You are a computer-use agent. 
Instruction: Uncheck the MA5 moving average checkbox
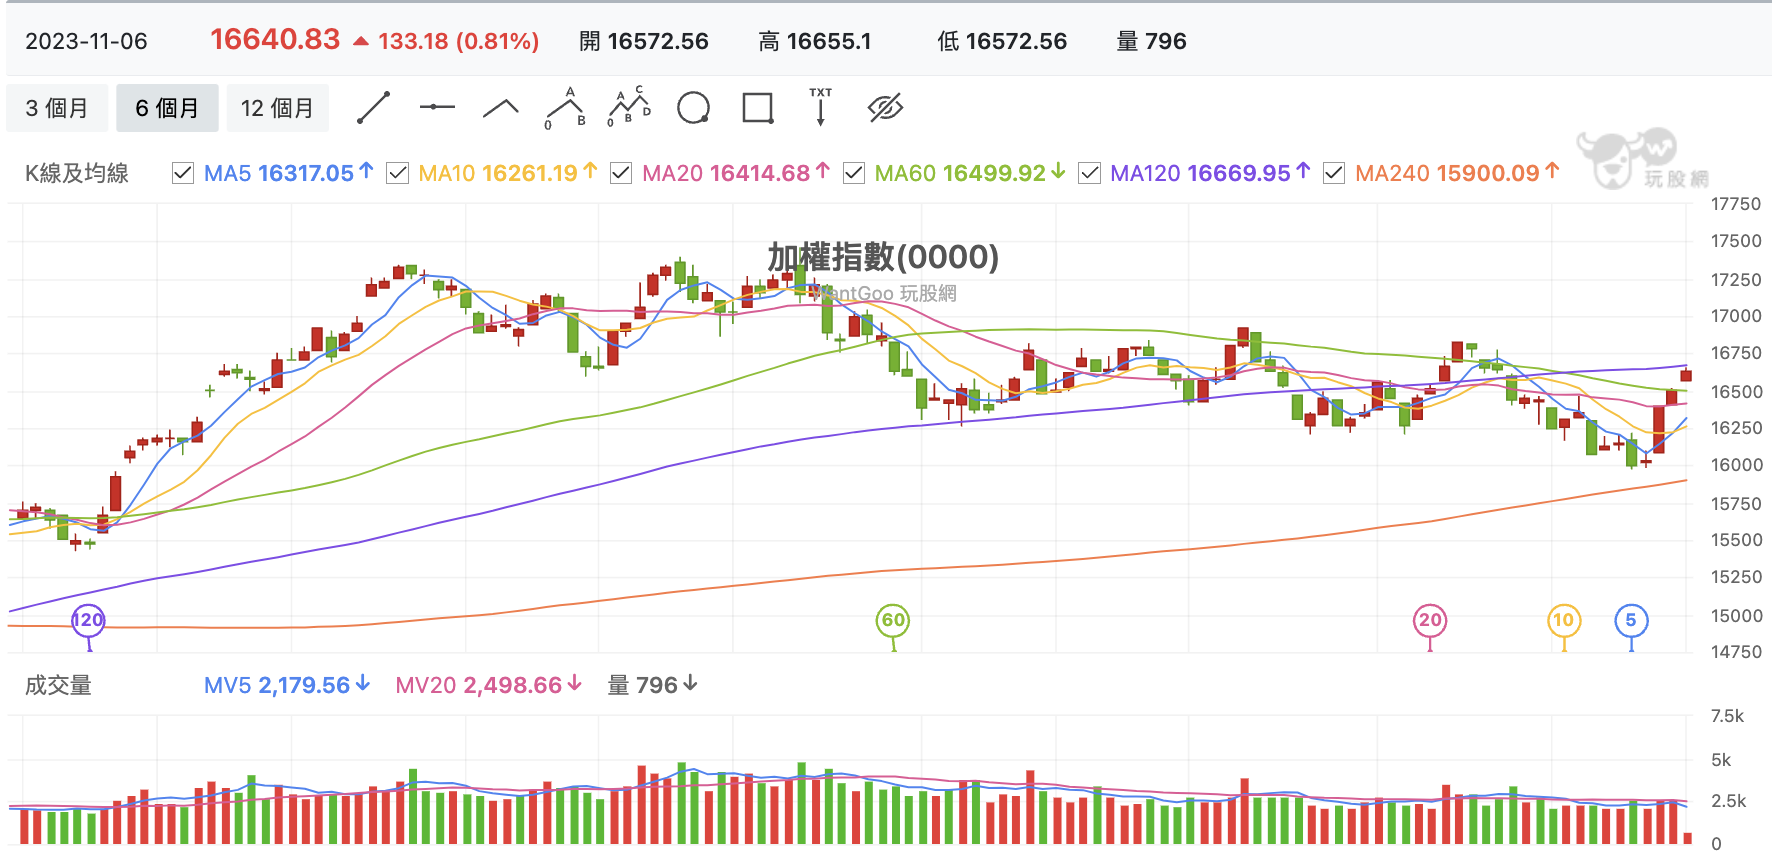click(183, 173)
